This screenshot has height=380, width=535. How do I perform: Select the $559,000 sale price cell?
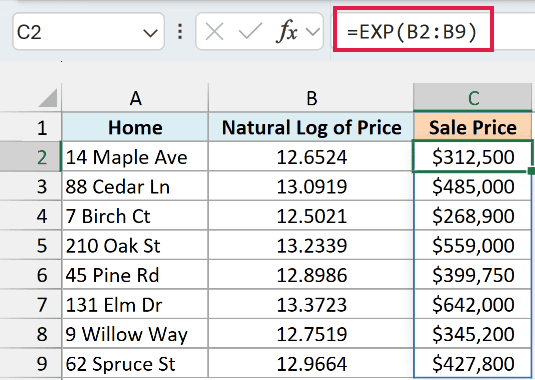pyautogui.click(x=473, y=246)
